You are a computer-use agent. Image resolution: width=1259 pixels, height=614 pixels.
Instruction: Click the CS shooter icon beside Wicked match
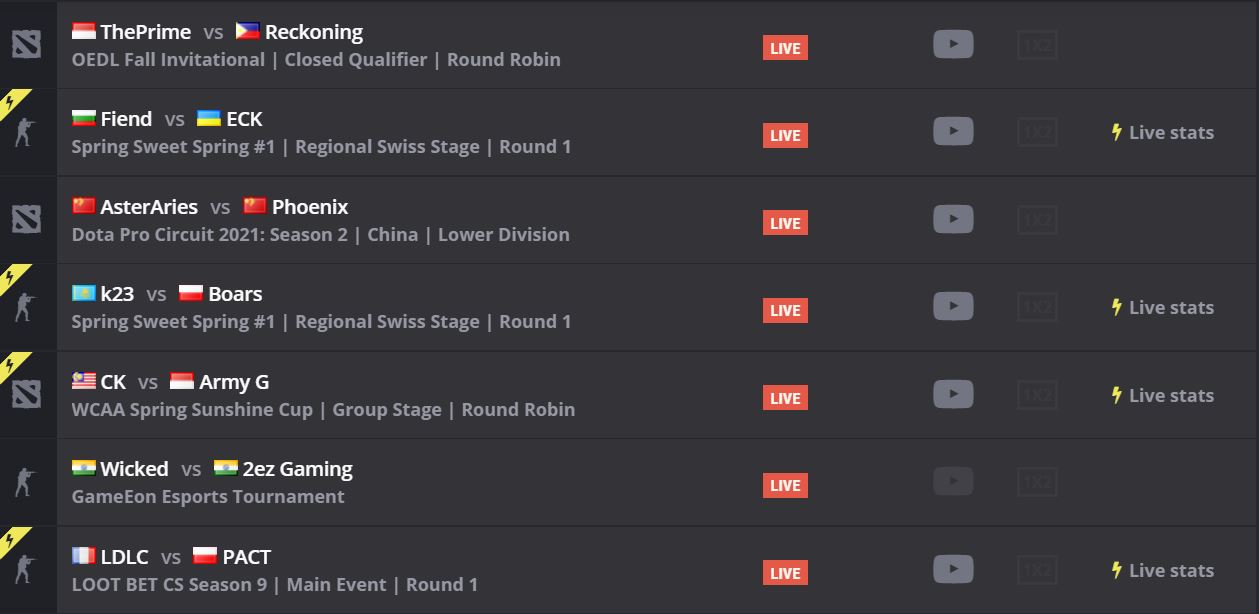[24, 482]
